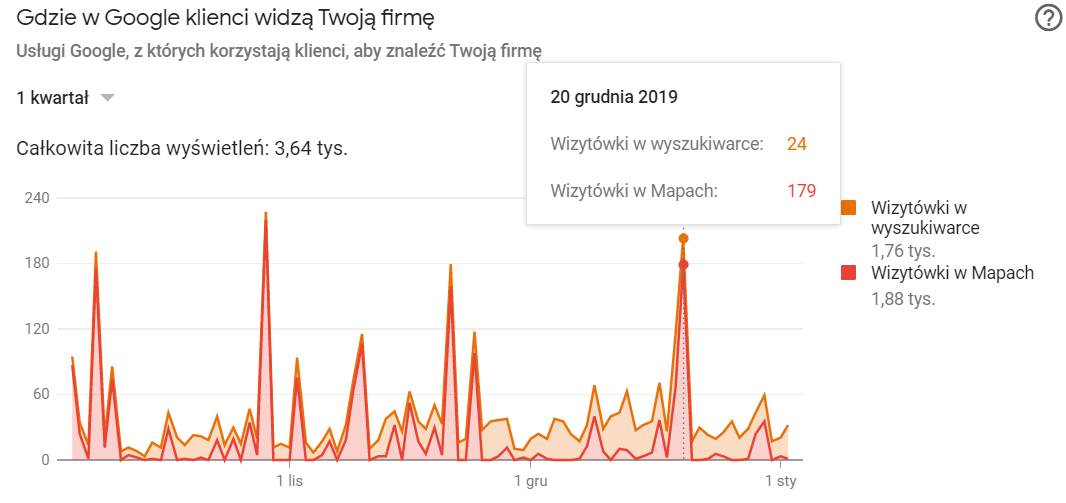Click the orange Wizytówki w wyszukiwarce legend swatch
Screen dimensions: 1066x503
[x=849, y=208]
